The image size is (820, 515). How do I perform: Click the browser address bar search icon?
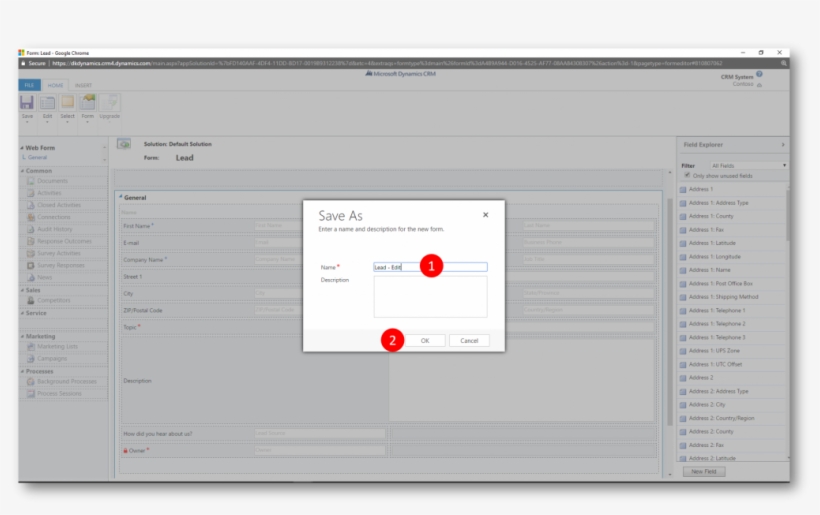coord(783,63)
